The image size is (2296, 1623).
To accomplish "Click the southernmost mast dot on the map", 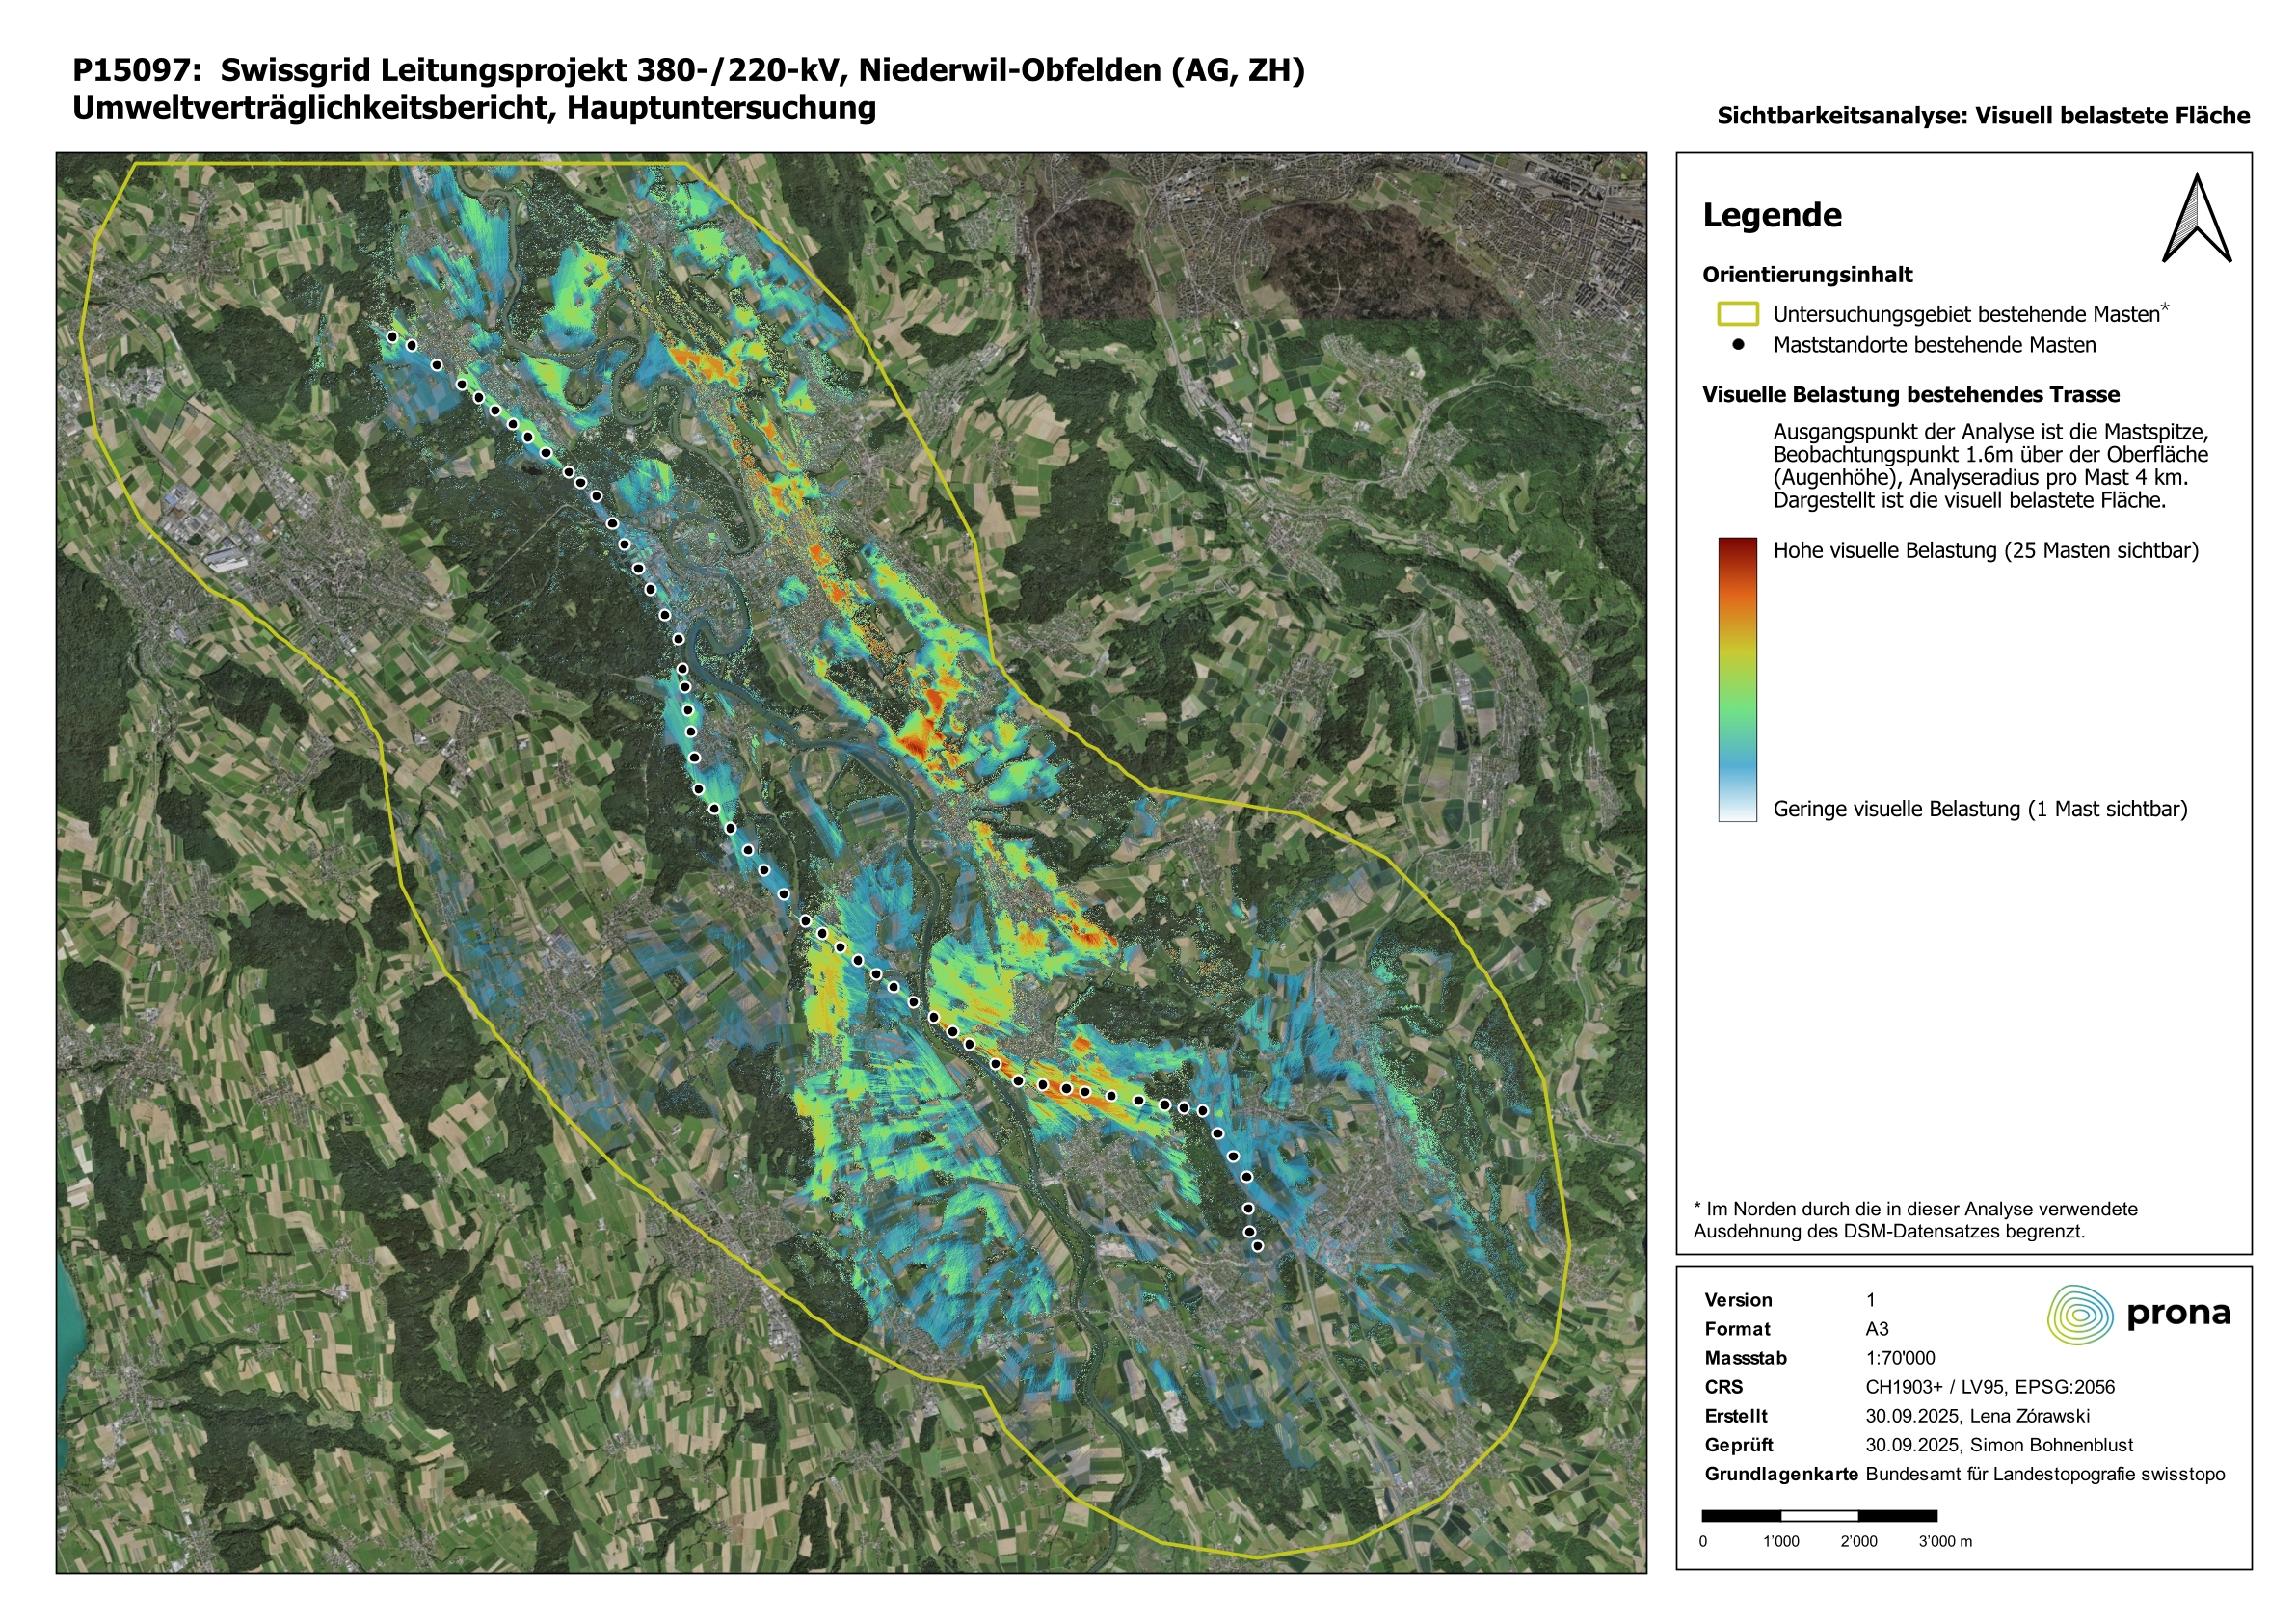I will coord(1258,1246).
